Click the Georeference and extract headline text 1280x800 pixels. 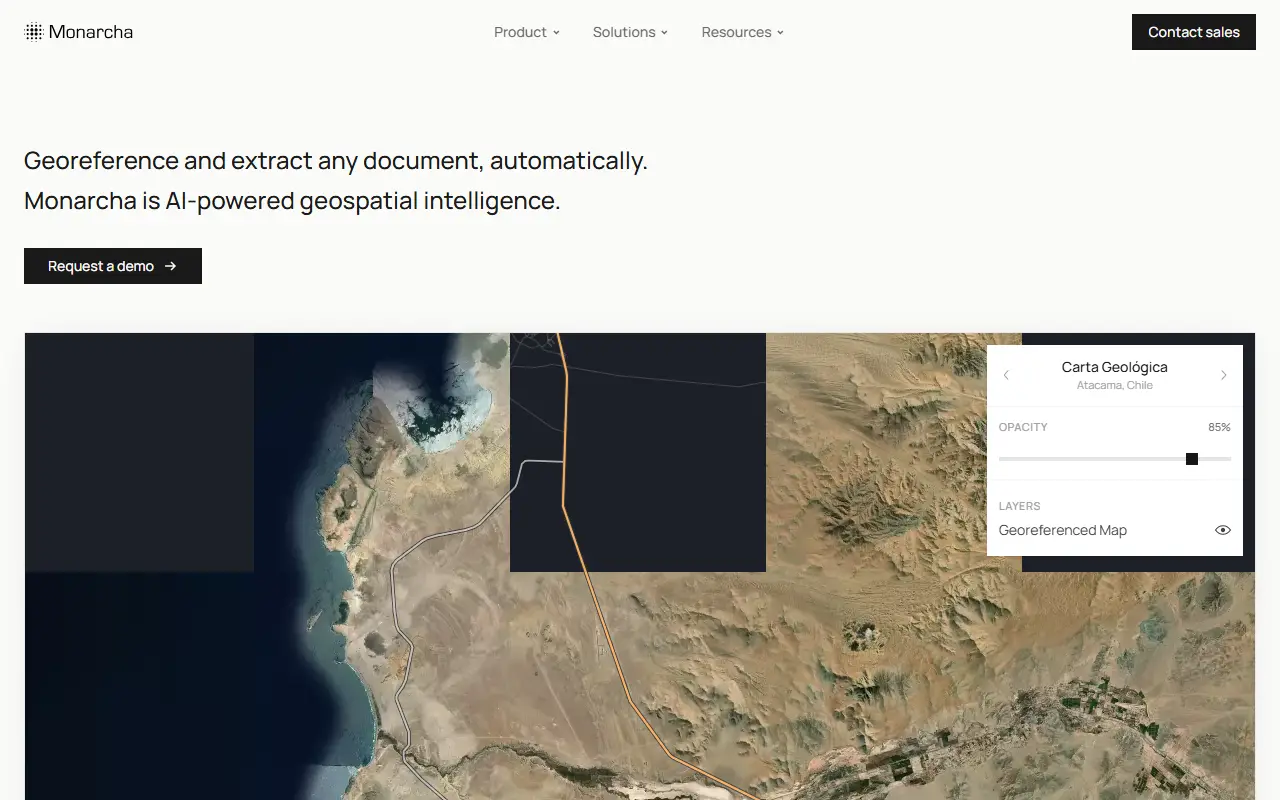336,161
